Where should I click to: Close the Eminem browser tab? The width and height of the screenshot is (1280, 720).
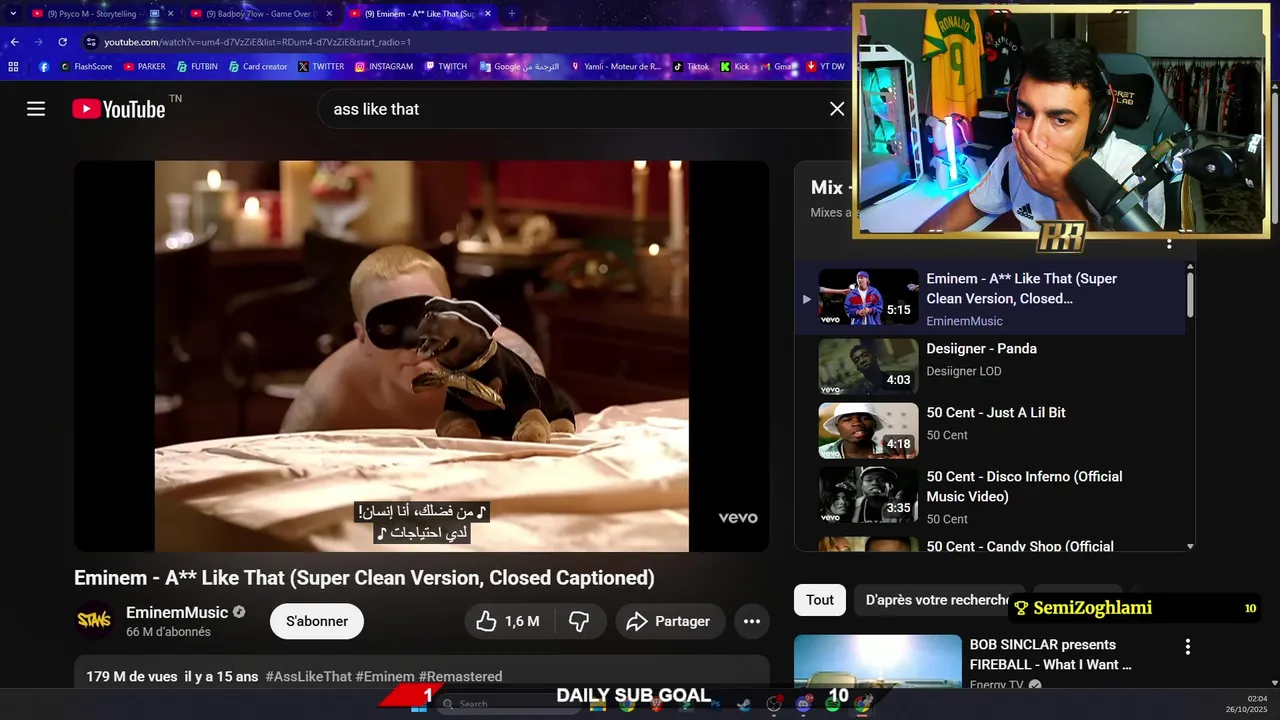488,14
